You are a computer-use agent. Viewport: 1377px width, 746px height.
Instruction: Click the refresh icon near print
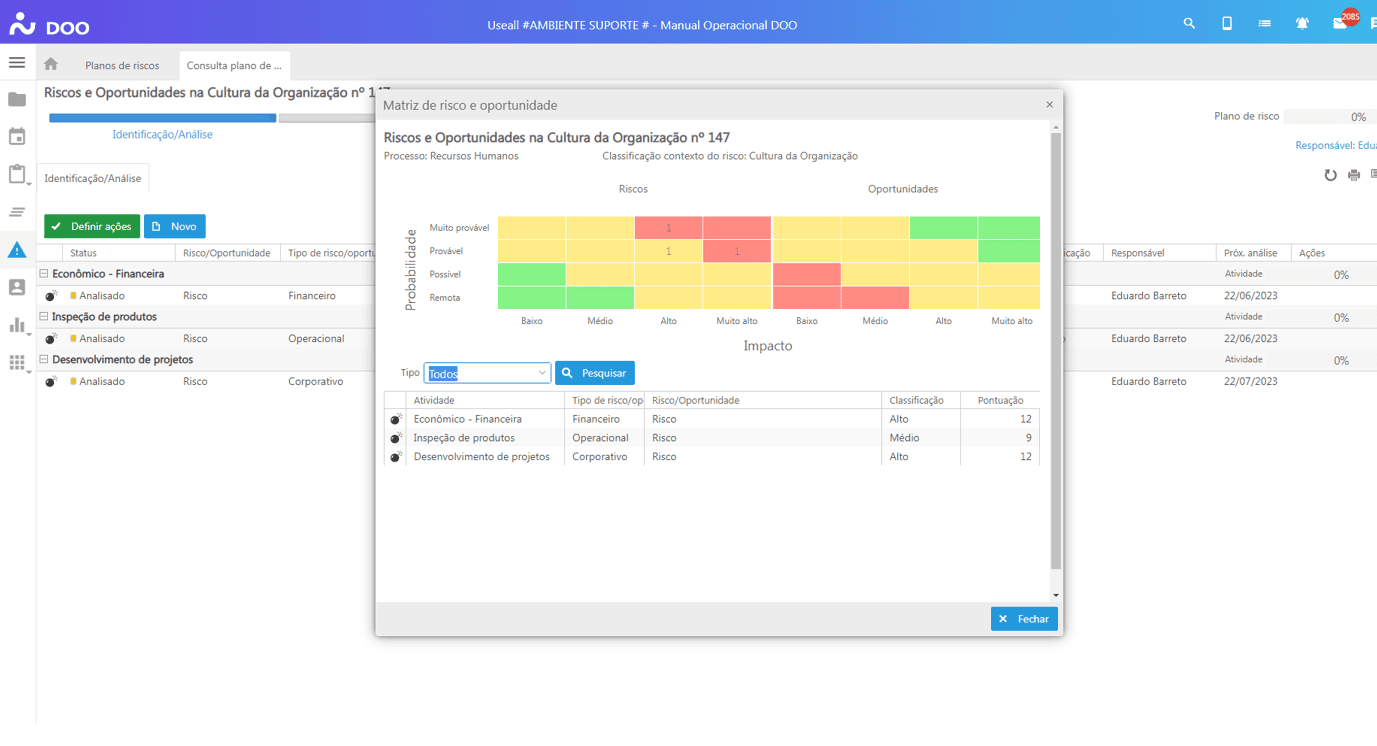pos(1330,175)
